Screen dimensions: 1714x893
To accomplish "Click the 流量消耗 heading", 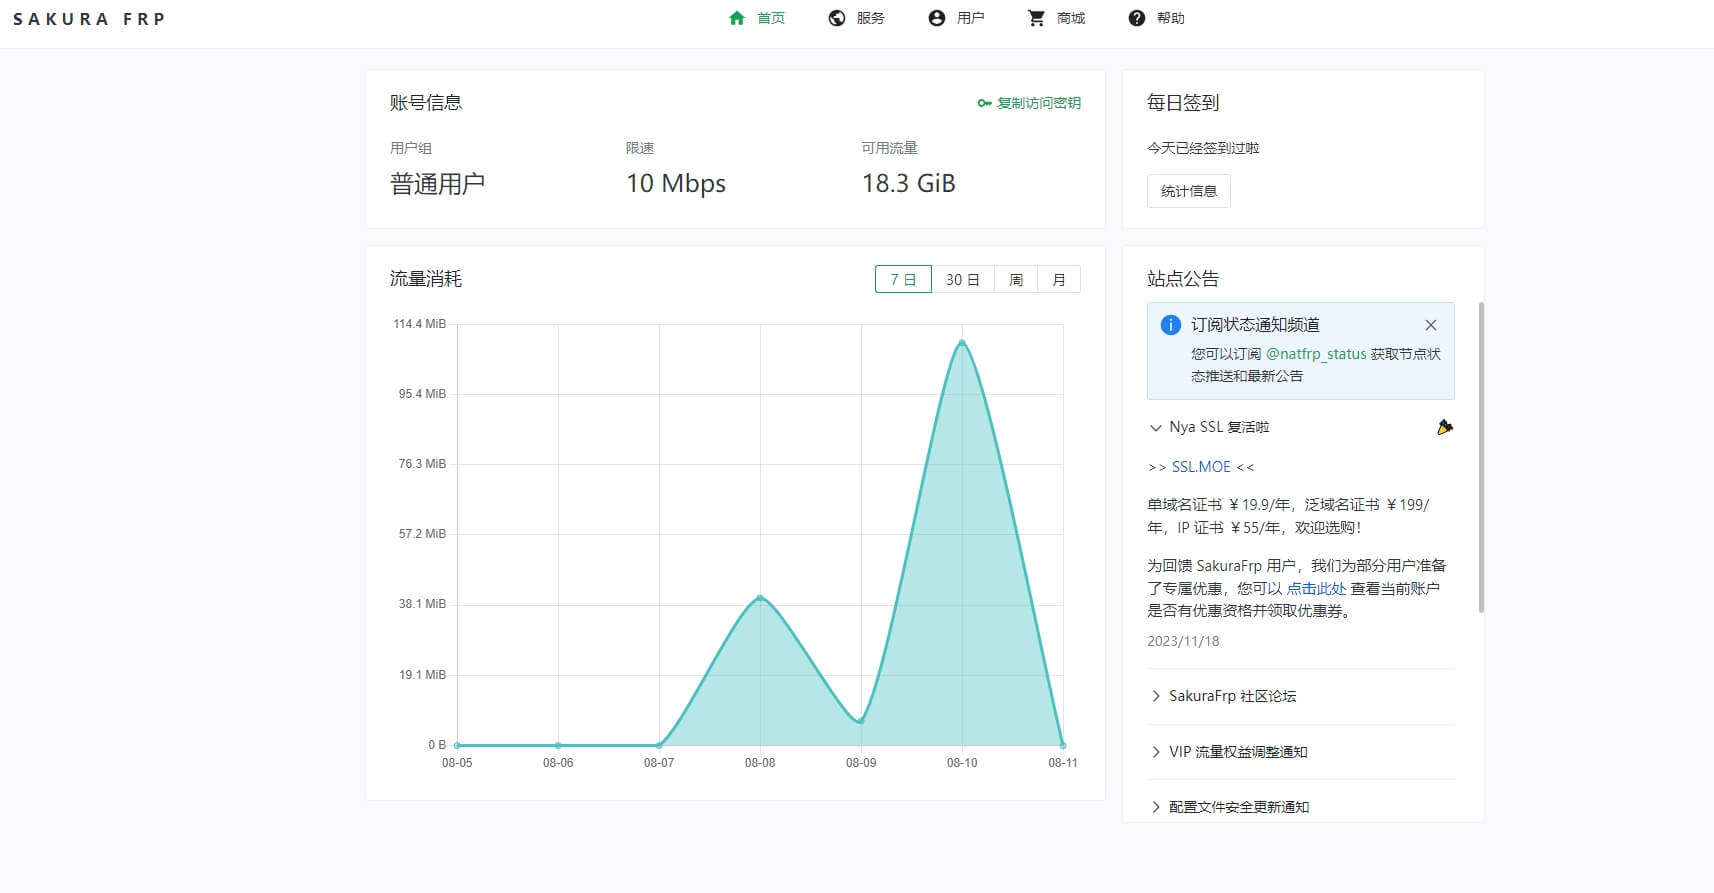I will click(426, 279).
